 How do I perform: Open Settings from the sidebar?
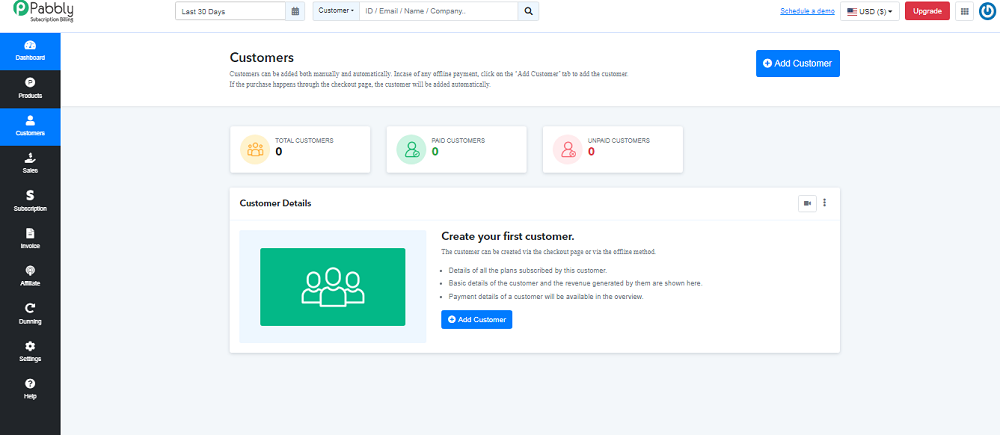[x=30, y=351]
